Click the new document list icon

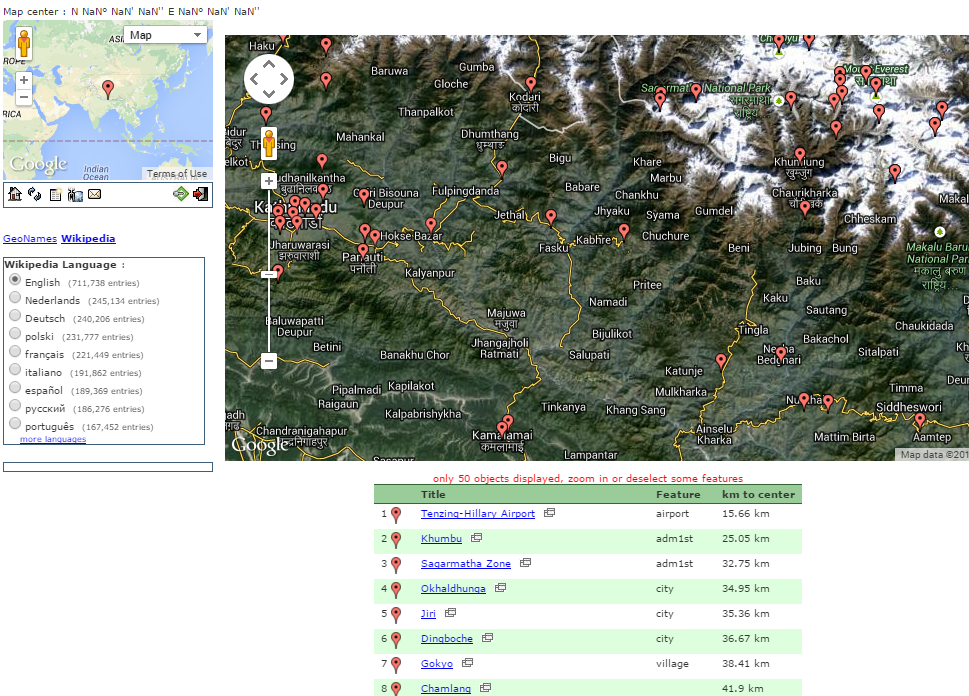click(56, 195)
